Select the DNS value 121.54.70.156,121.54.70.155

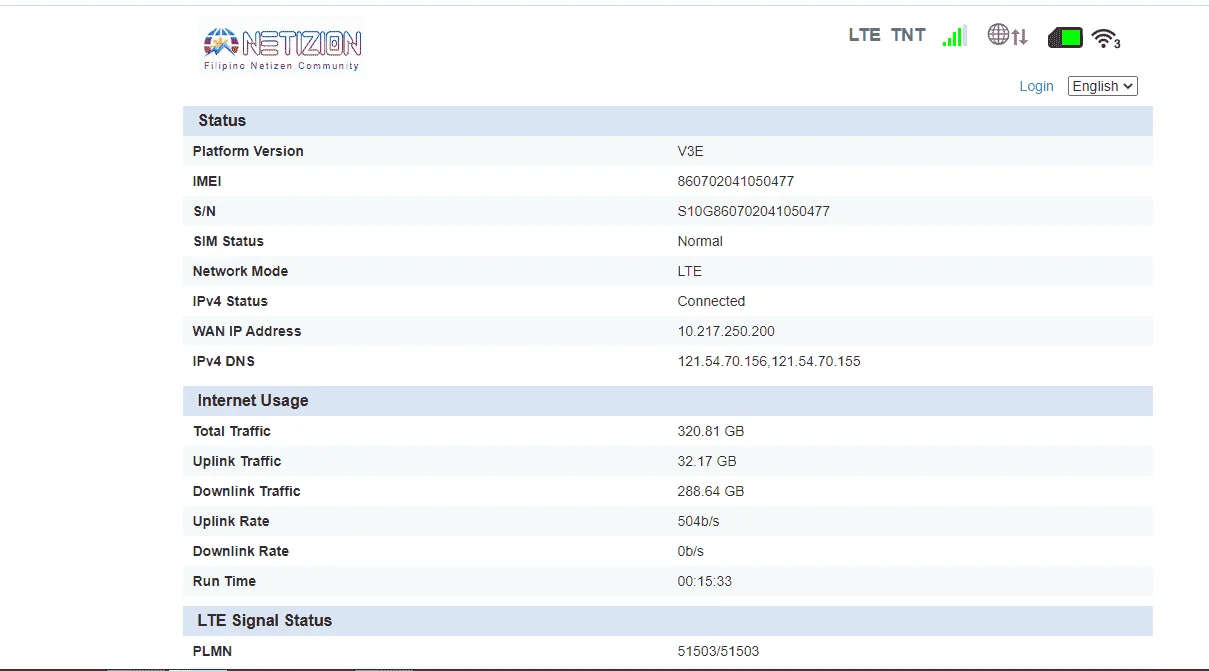click(x=769, y=361)
